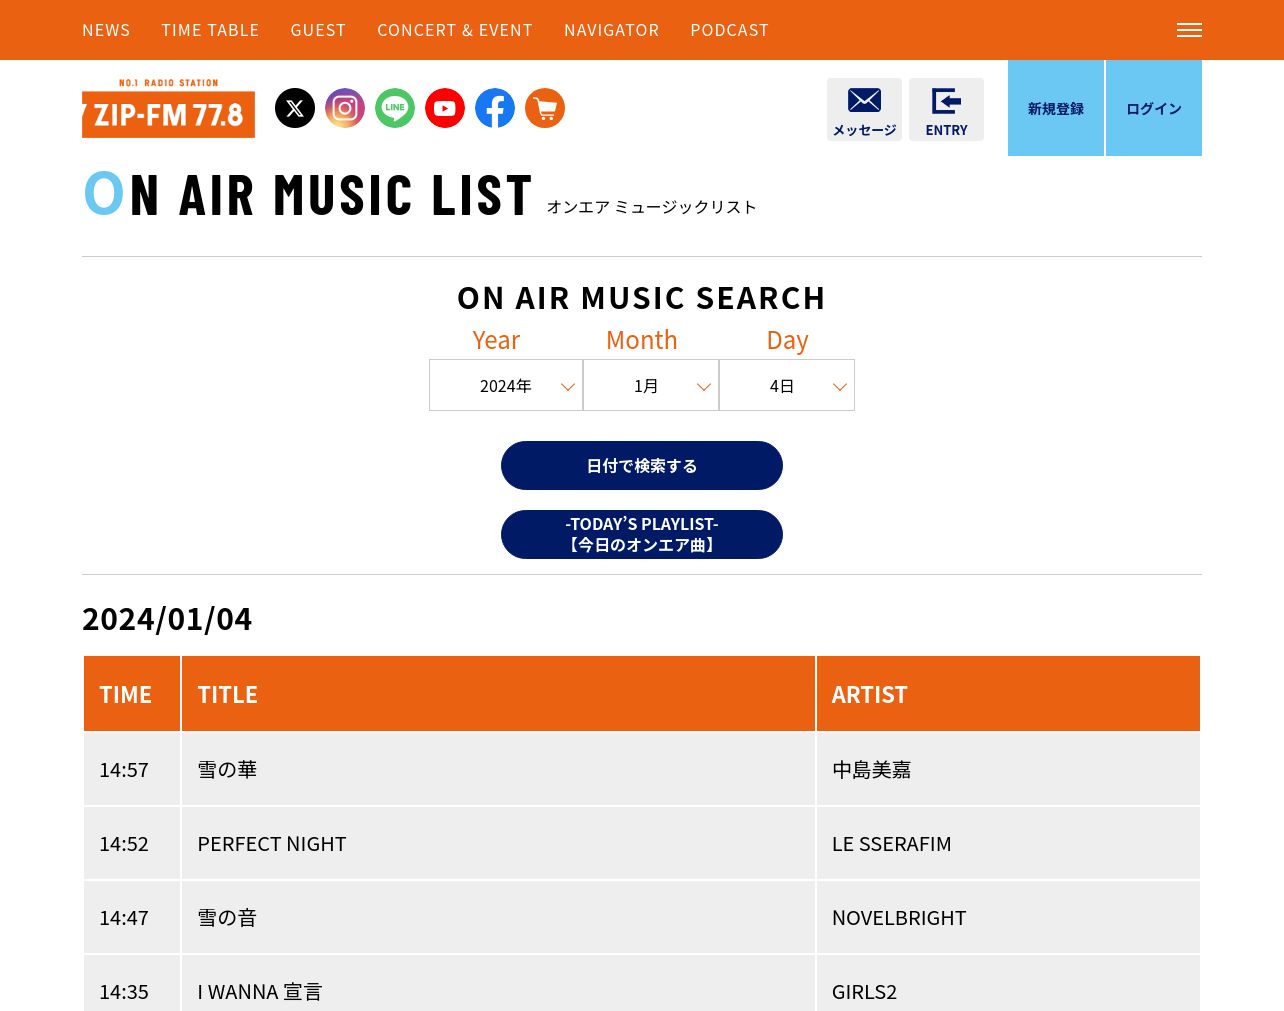Viewport: 1284px width, 1011px height.
Task: Click the TIME column header
Action: pos(132,694)
